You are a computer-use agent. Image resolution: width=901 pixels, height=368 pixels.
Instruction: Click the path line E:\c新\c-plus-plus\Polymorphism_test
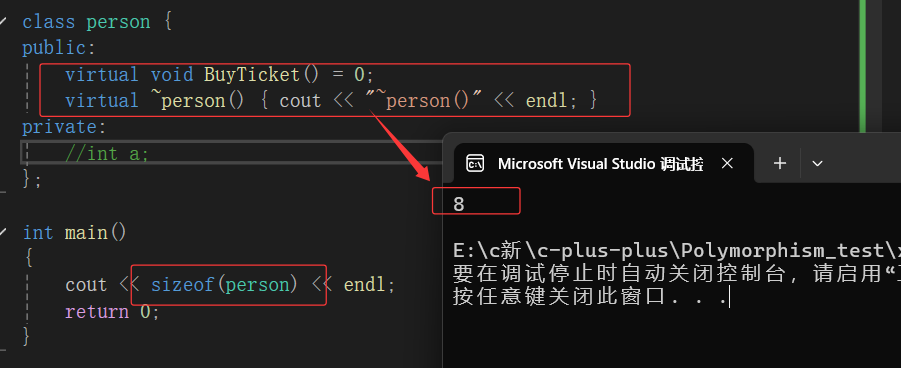(x=677, y=251)
